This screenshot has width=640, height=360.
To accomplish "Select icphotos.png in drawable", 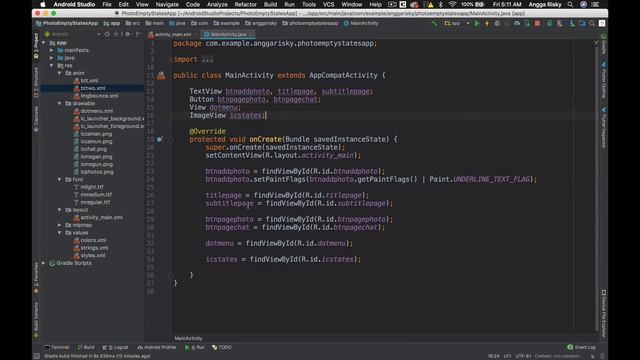I will [97, 172].
